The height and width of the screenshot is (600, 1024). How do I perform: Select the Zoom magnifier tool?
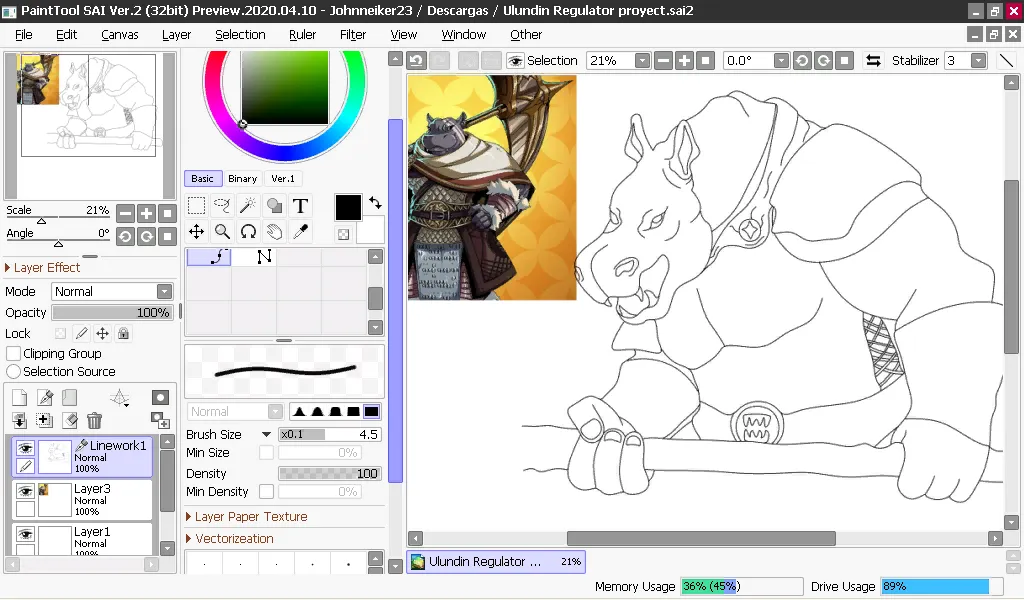[x=222, y=231]
